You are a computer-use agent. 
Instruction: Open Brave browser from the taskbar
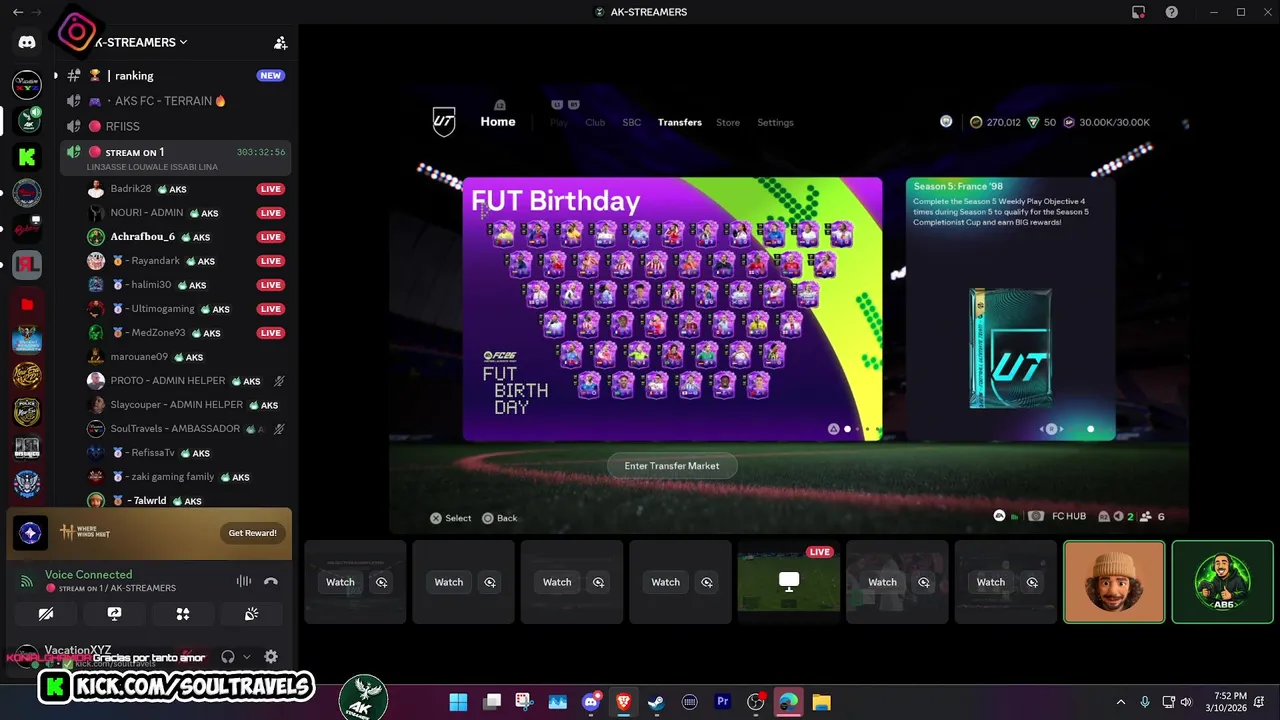click(624, 702)
